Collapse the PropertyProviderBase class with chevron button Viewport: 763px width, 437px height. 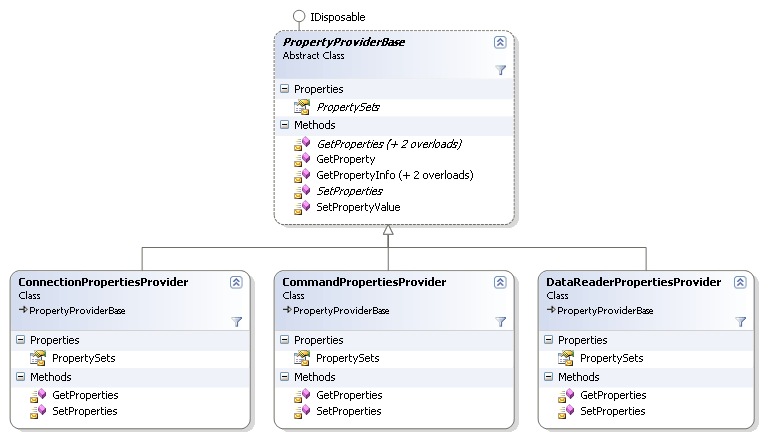(x=500, y=43)
